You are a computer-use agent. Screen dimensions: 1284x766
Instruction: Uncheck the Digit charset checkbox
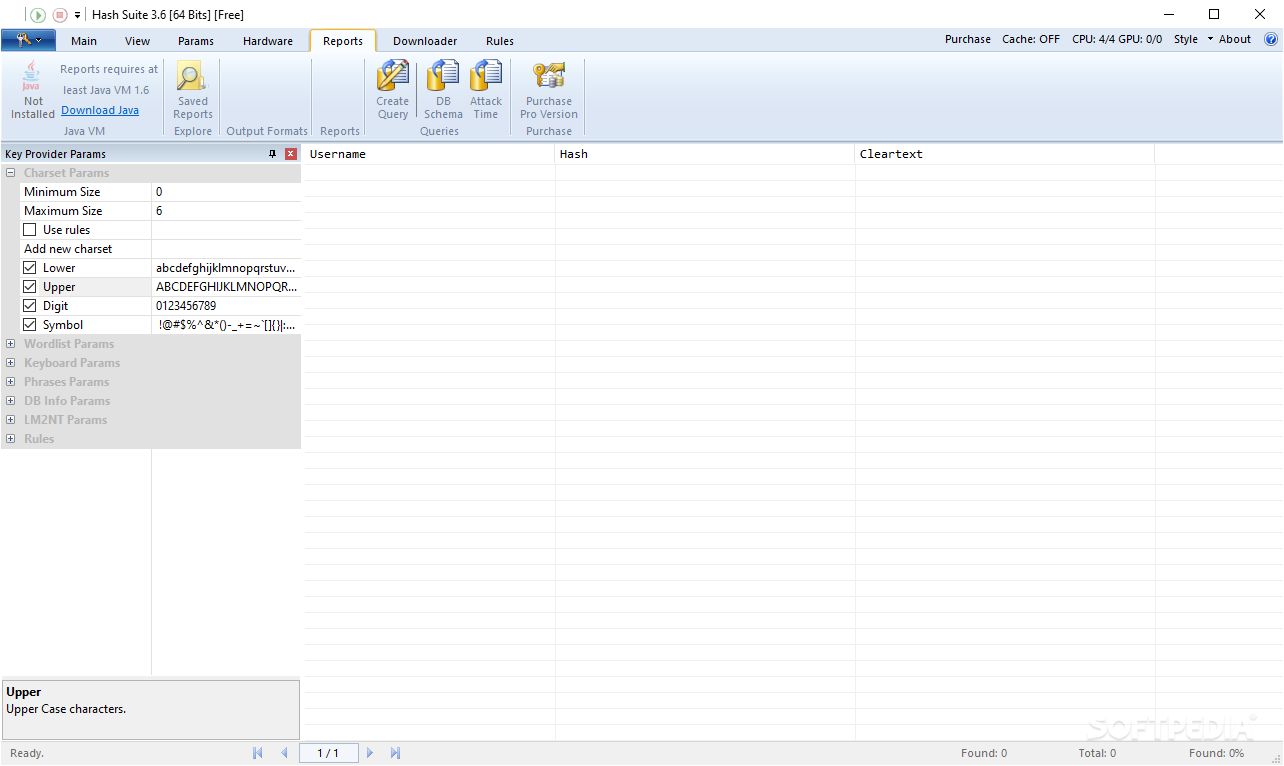tap(30, 306)
